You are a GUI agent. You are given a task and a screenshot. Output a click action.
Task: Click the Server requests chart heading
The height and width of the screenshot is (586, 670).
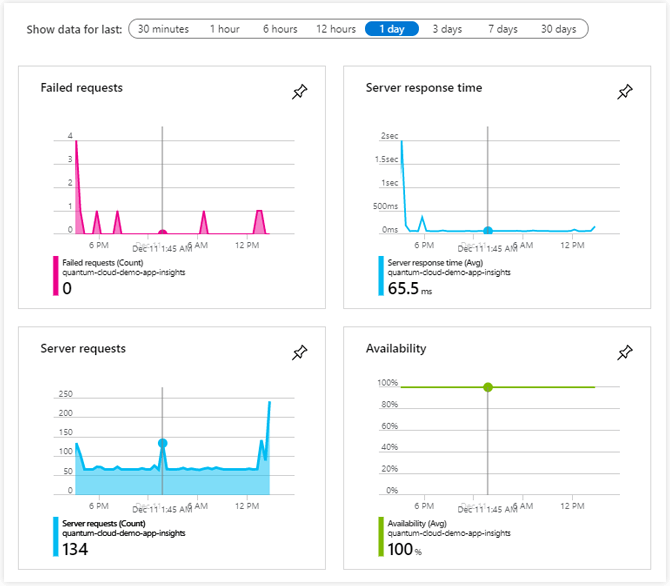point(83,349)
